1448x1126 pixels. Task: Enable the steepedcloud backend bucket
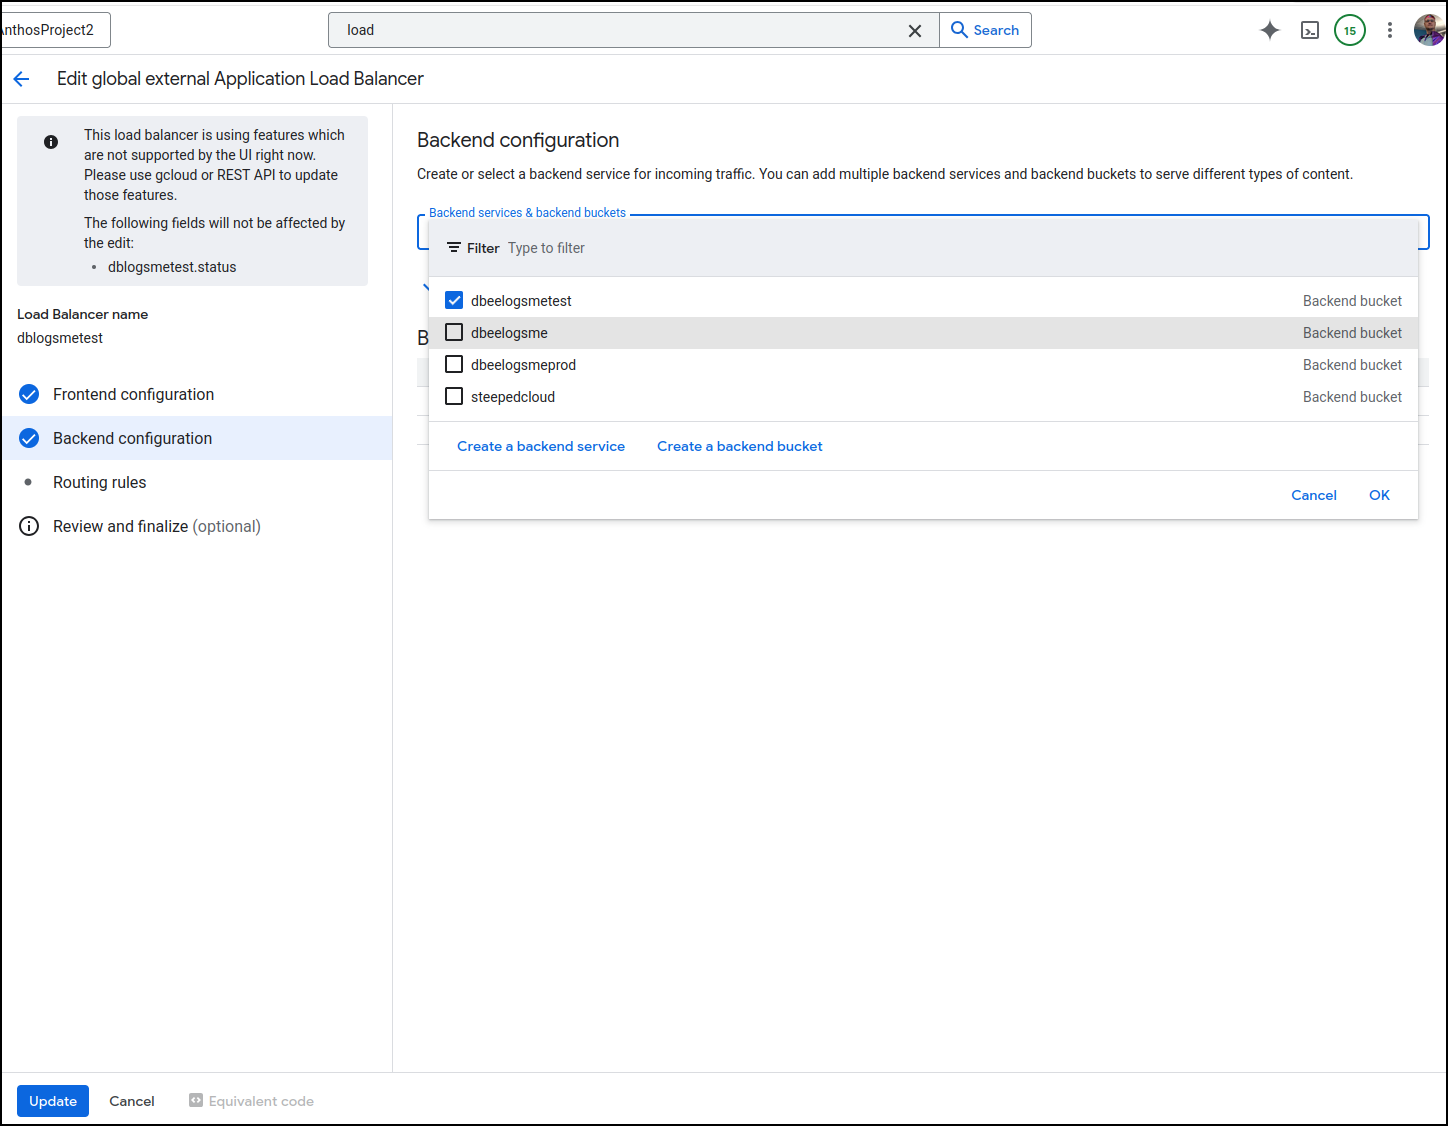(x=454, y=396)
